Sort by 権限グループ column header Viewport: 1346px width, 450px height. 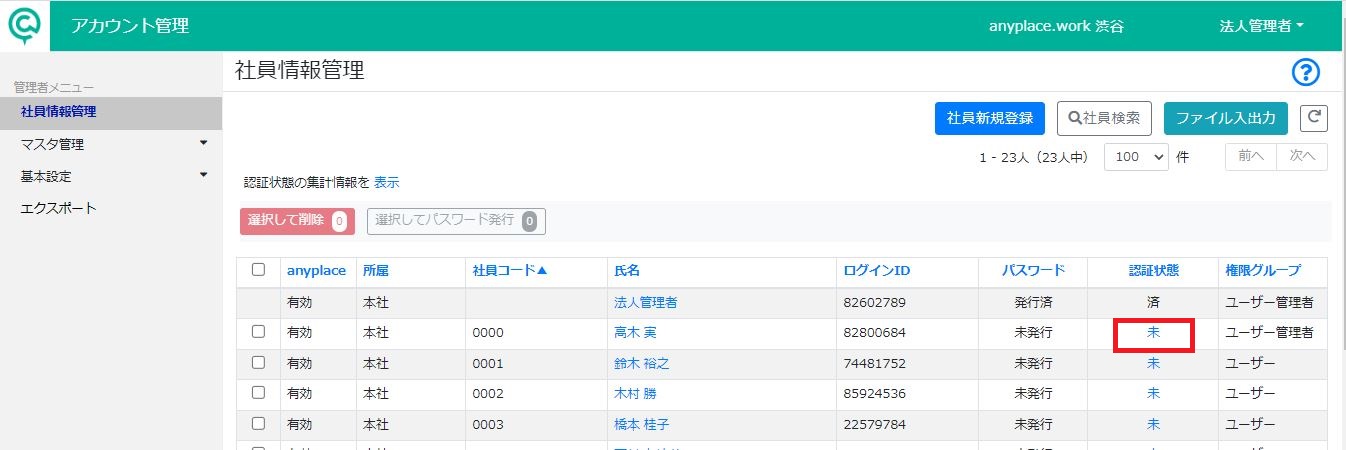[x=1264, y=270]
